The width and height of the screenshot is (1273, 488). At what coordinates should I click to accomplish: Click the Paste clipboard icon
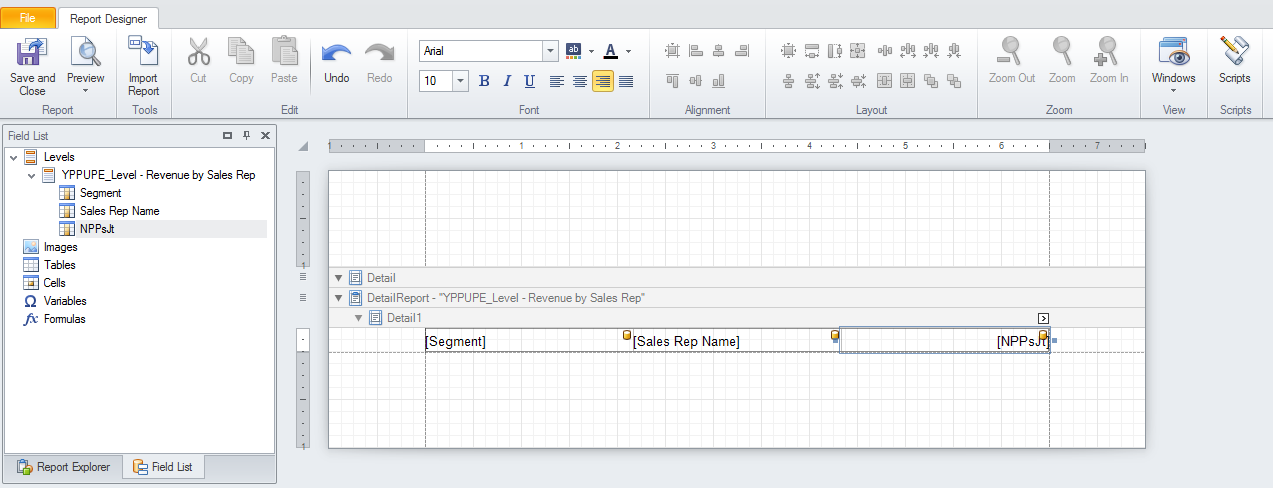pos(284,52)
